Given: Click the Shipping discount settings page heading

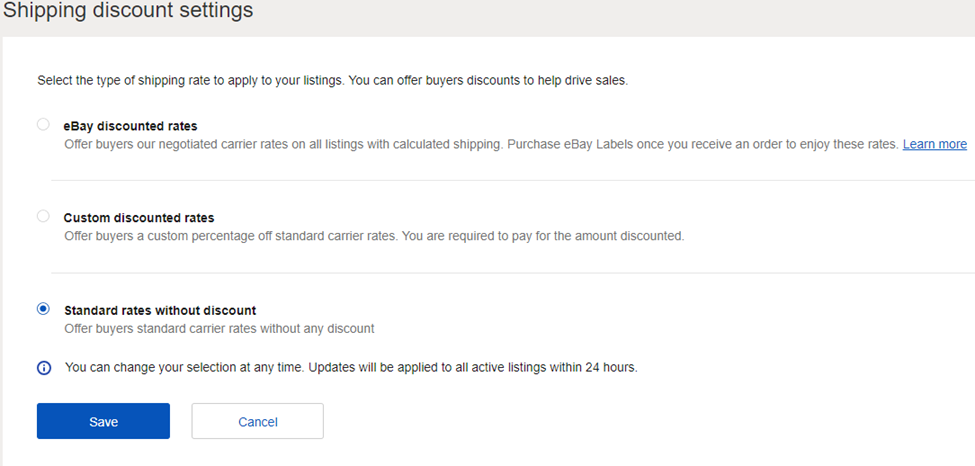Looking at the screenshot, I should [128, 11].
